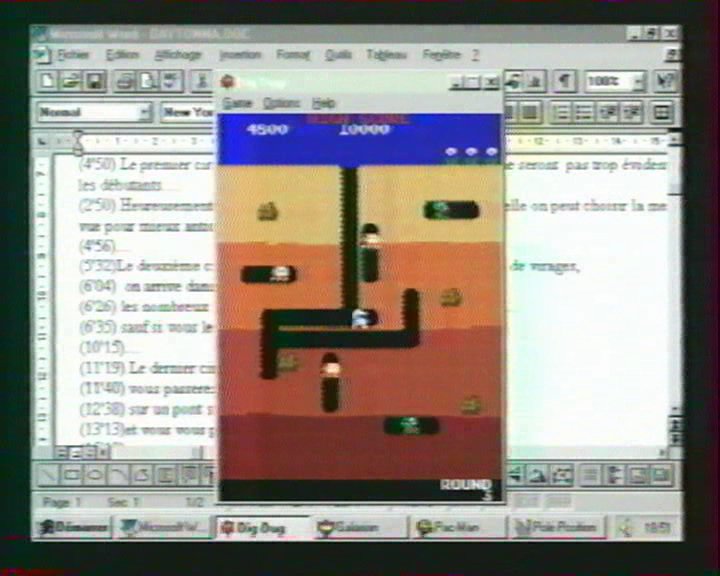The height and width of the screenshot is (576, 720).
Task: Open Word's Insertion menu
Action: tap(240, 55)
